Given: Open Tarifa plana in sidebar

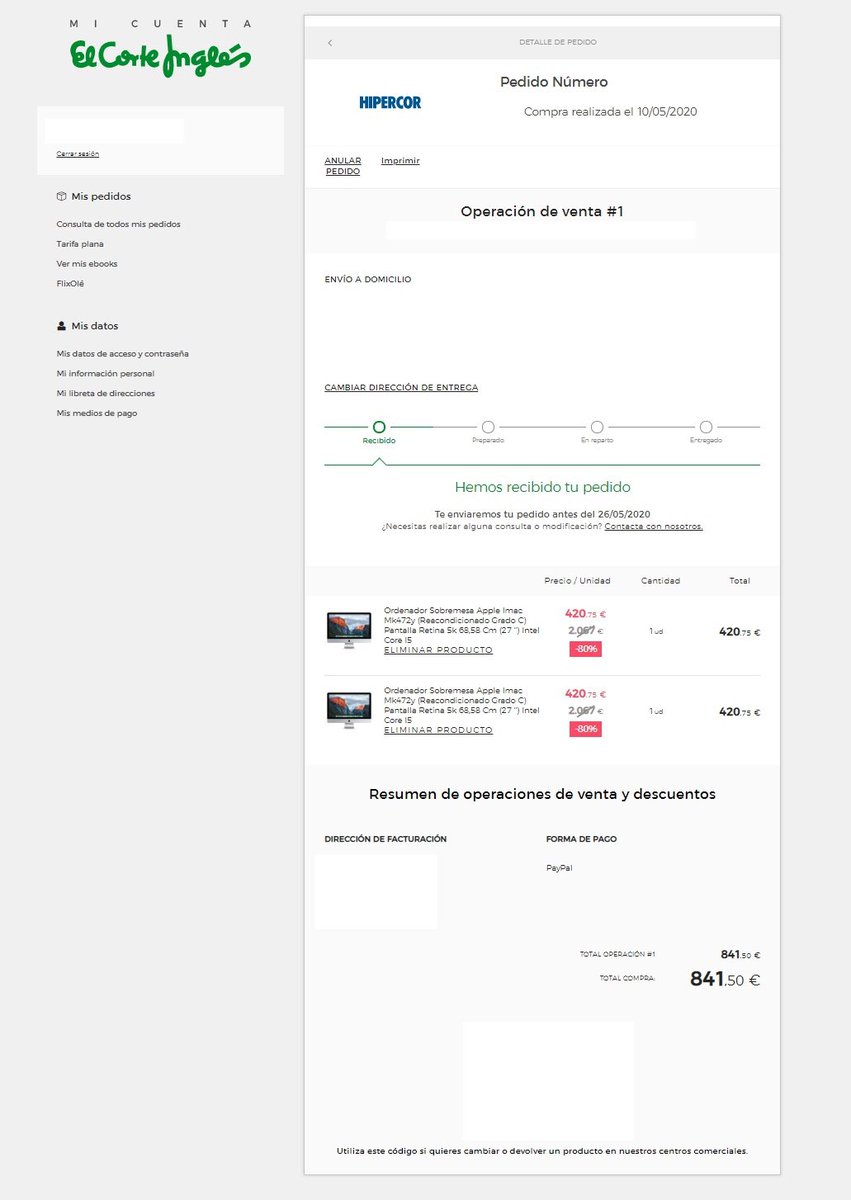Looking at the screenshot, I should (x=80, y=244).
